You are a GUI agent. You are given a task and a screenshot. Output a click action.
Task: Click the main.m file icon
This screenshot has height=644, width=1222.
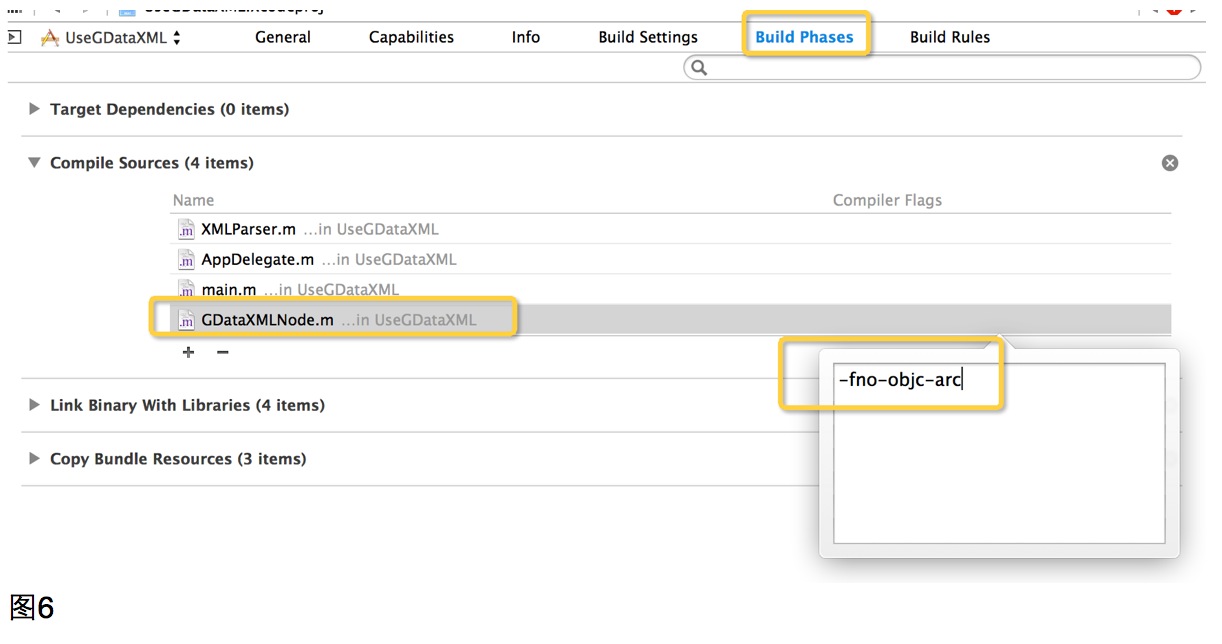186,290
